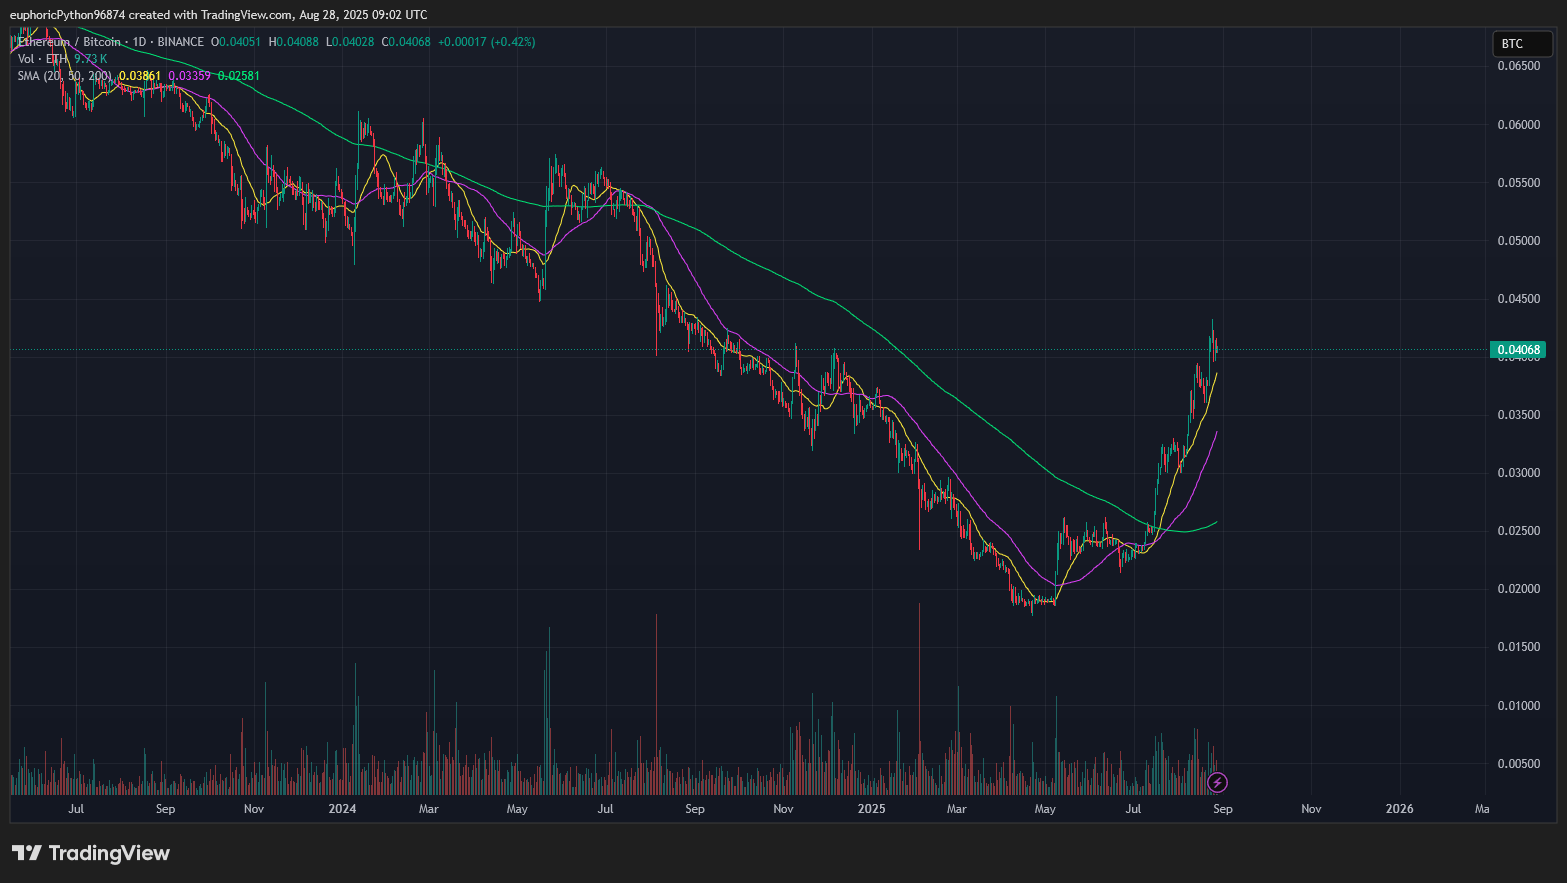Click the 0.01500 price axis label
This screenshot has height=883, width=1567.
(1518, 647)
